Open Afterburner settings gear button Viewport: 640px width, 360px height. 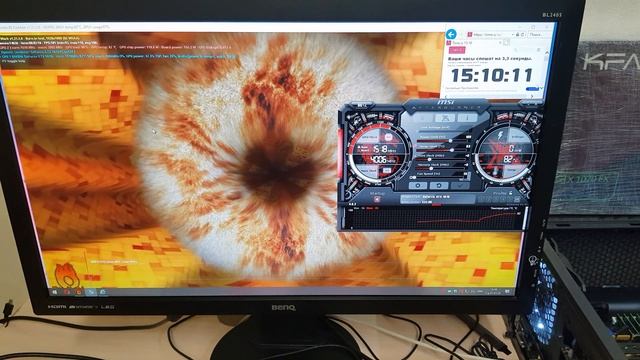click(x=418, y=185)
